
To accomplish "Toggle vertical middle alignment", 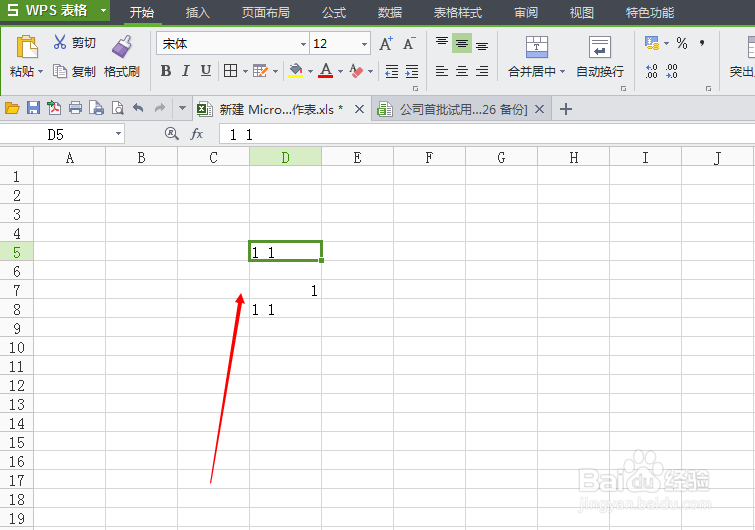I will coord(462,43).
